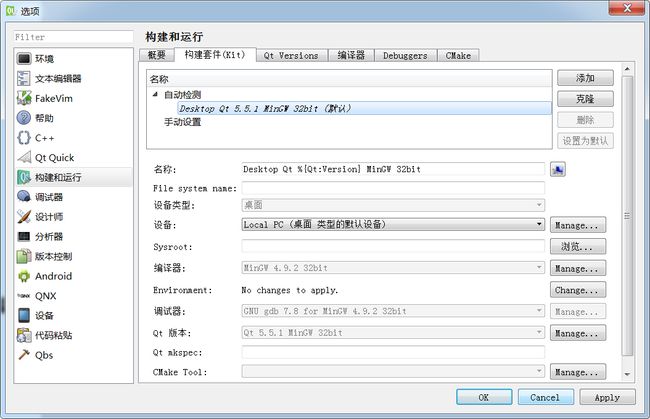Select the 设计师 designer category icon

[x=24, y=217]
